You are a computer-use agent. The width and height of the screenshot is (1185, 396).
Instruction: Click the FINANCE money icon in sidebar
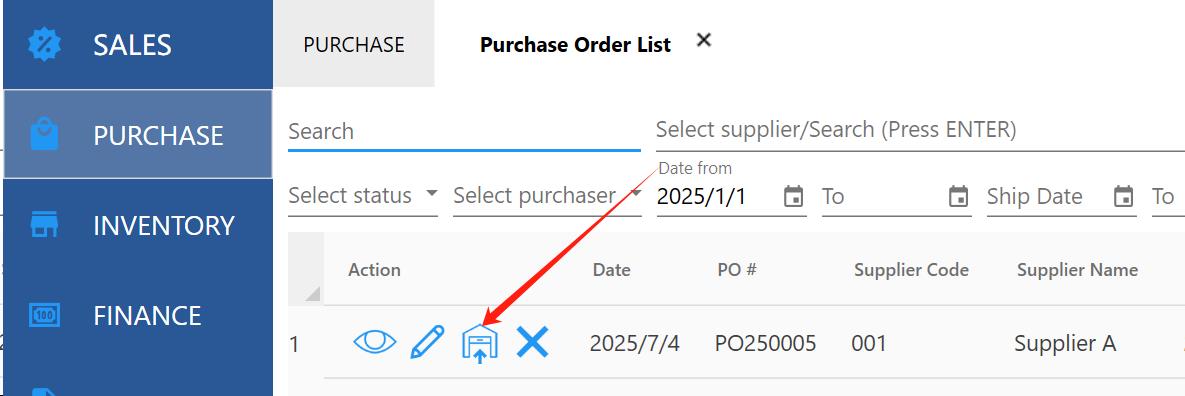tap(44, 315)
